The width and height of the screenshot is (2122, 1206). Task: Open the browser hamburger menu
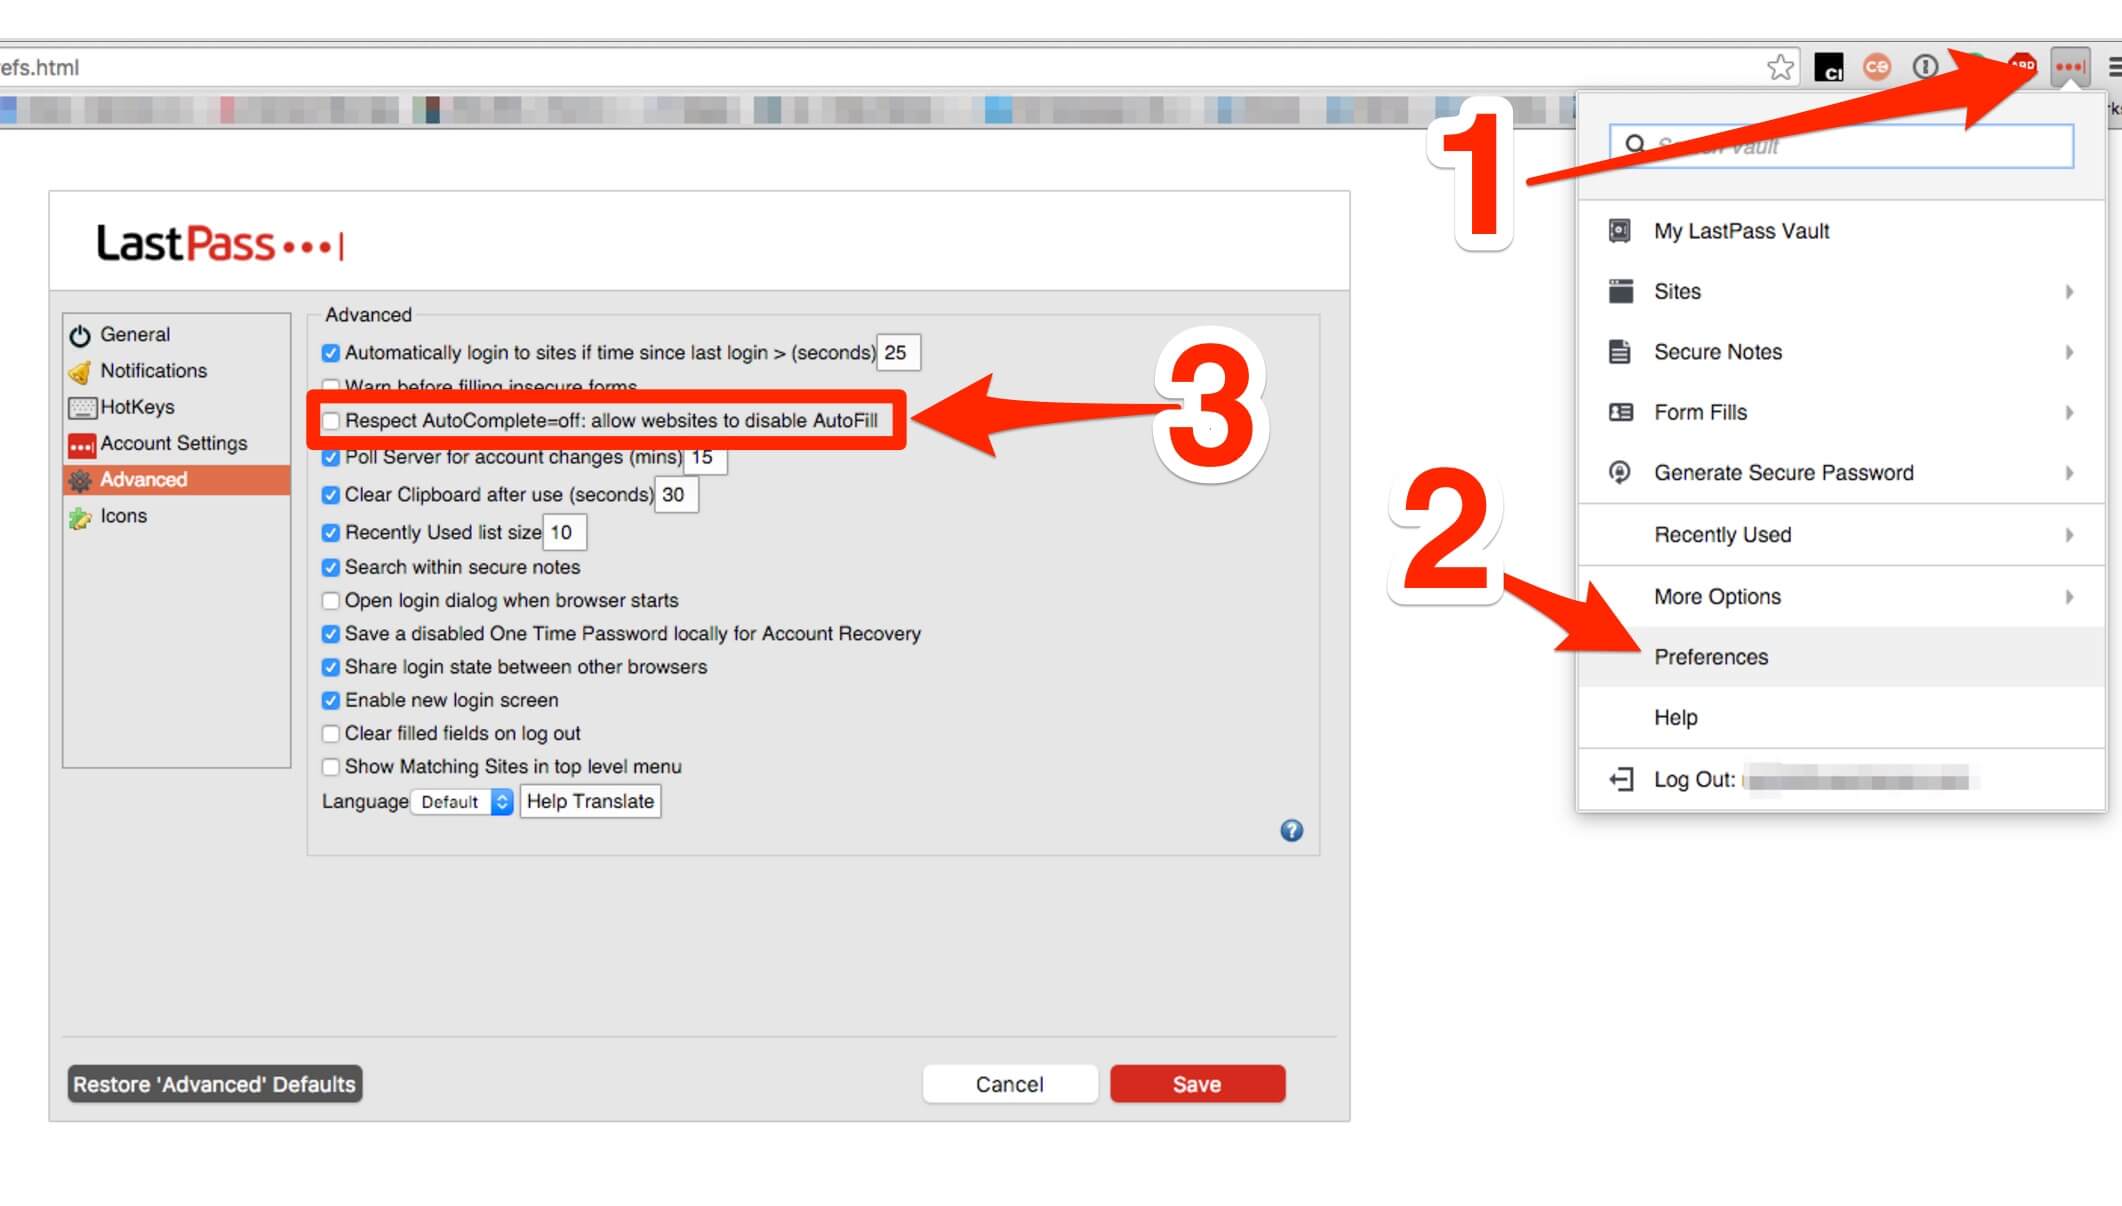point(2114,67)
